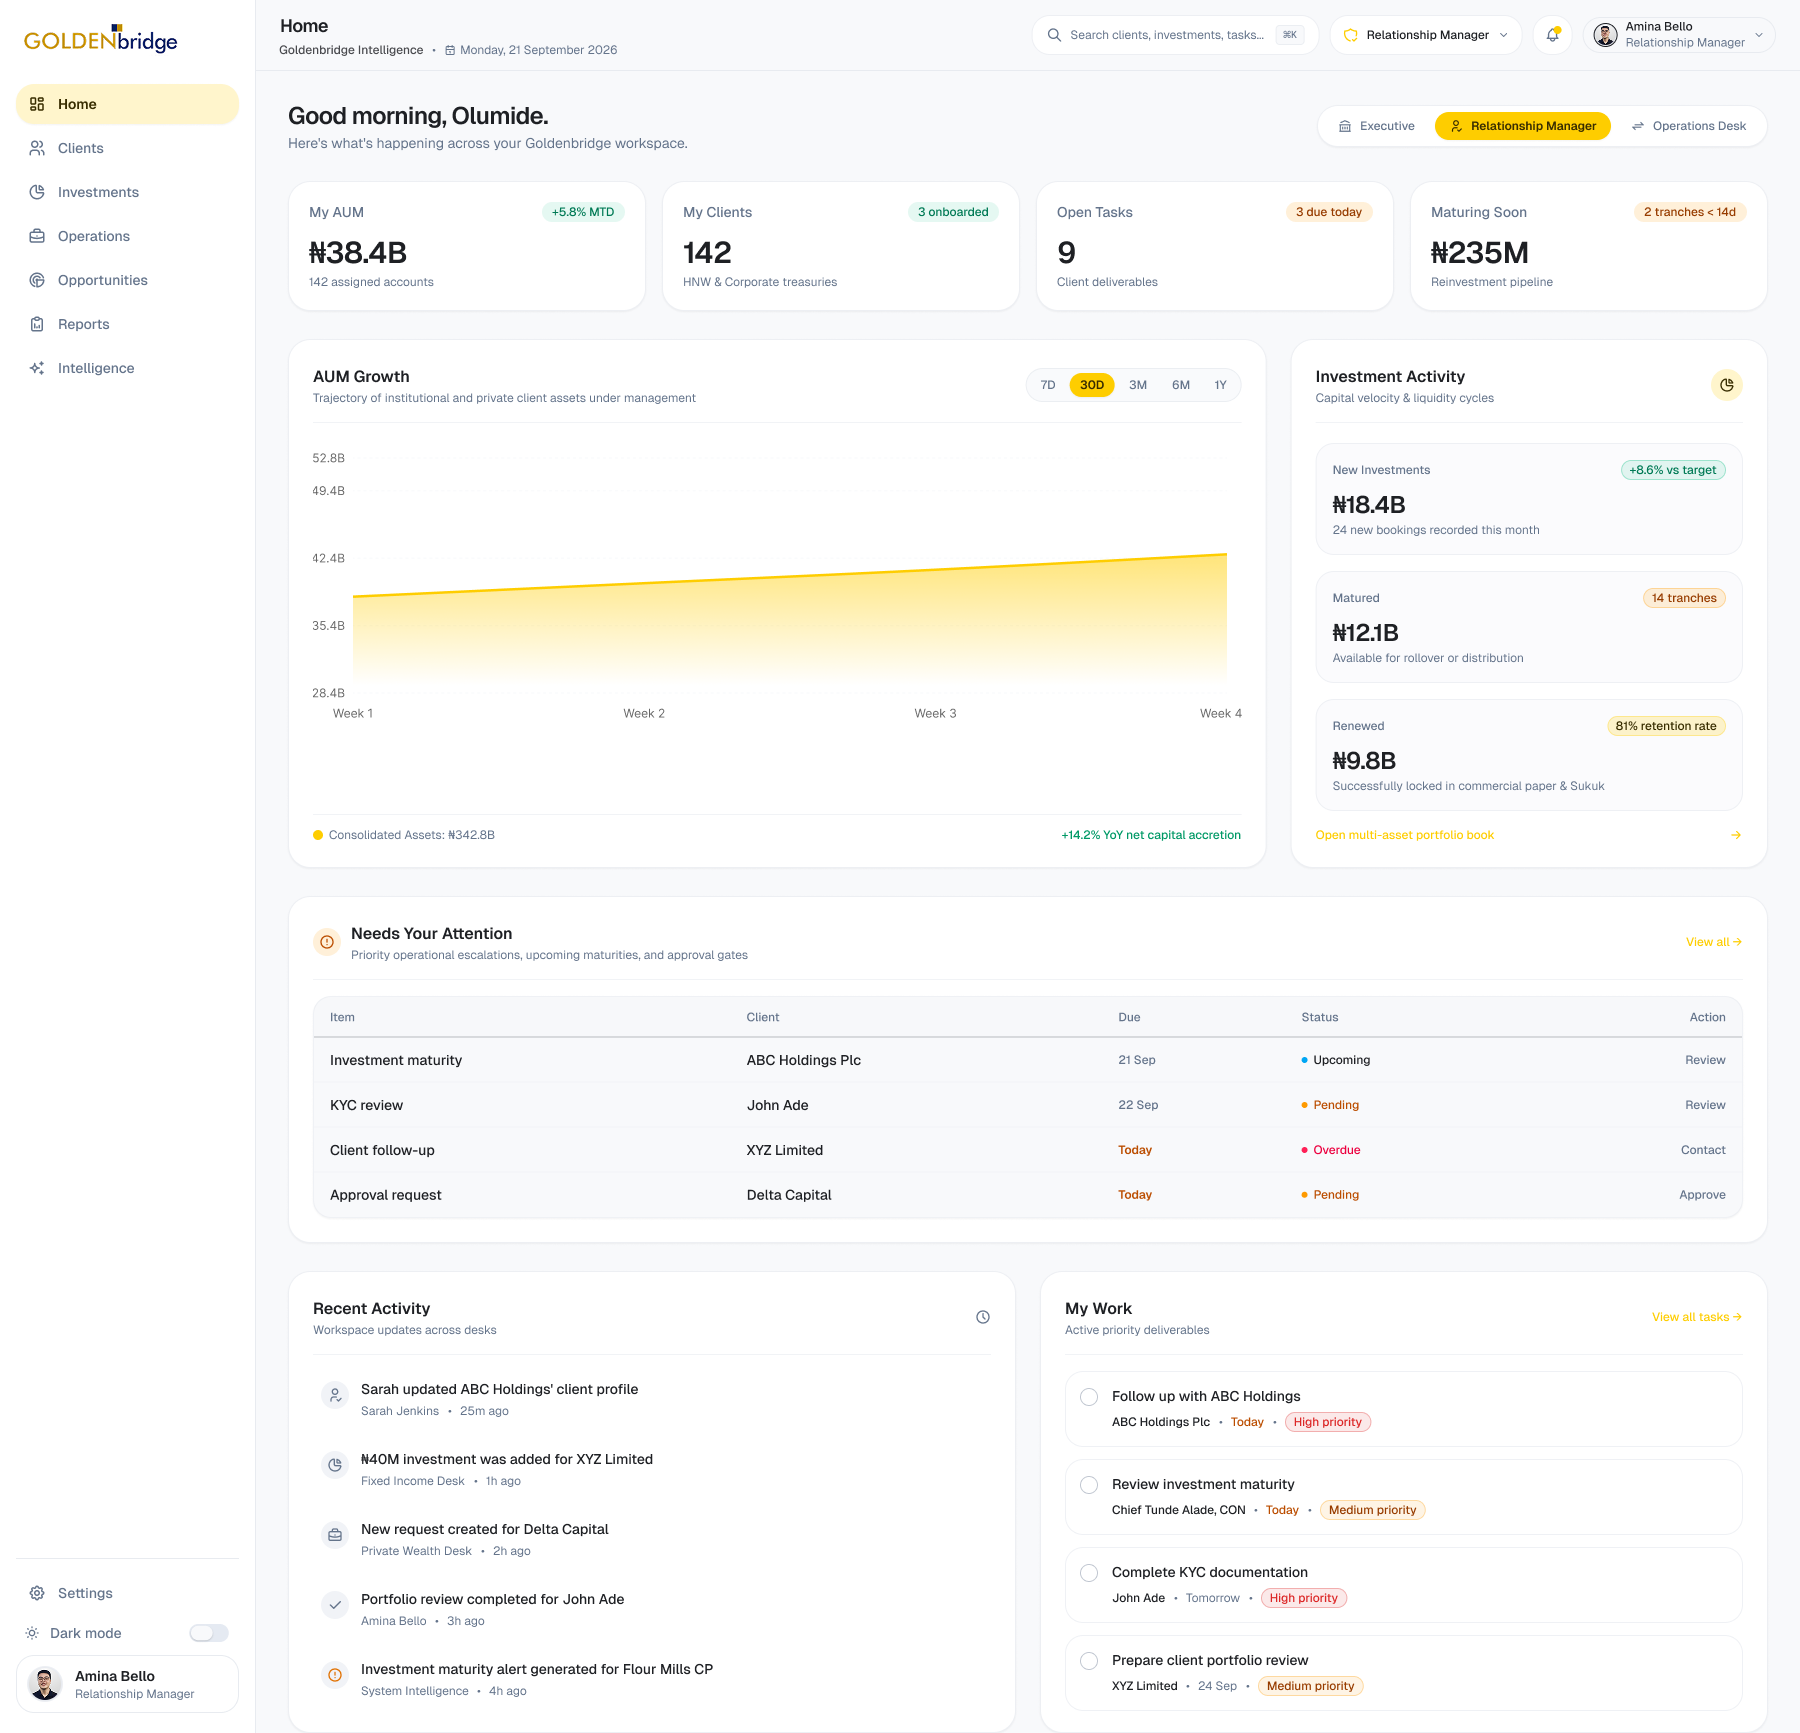Switch to the Operations Desk view tab
The image size is (1800, 1733).
(x=1689, y=126)
